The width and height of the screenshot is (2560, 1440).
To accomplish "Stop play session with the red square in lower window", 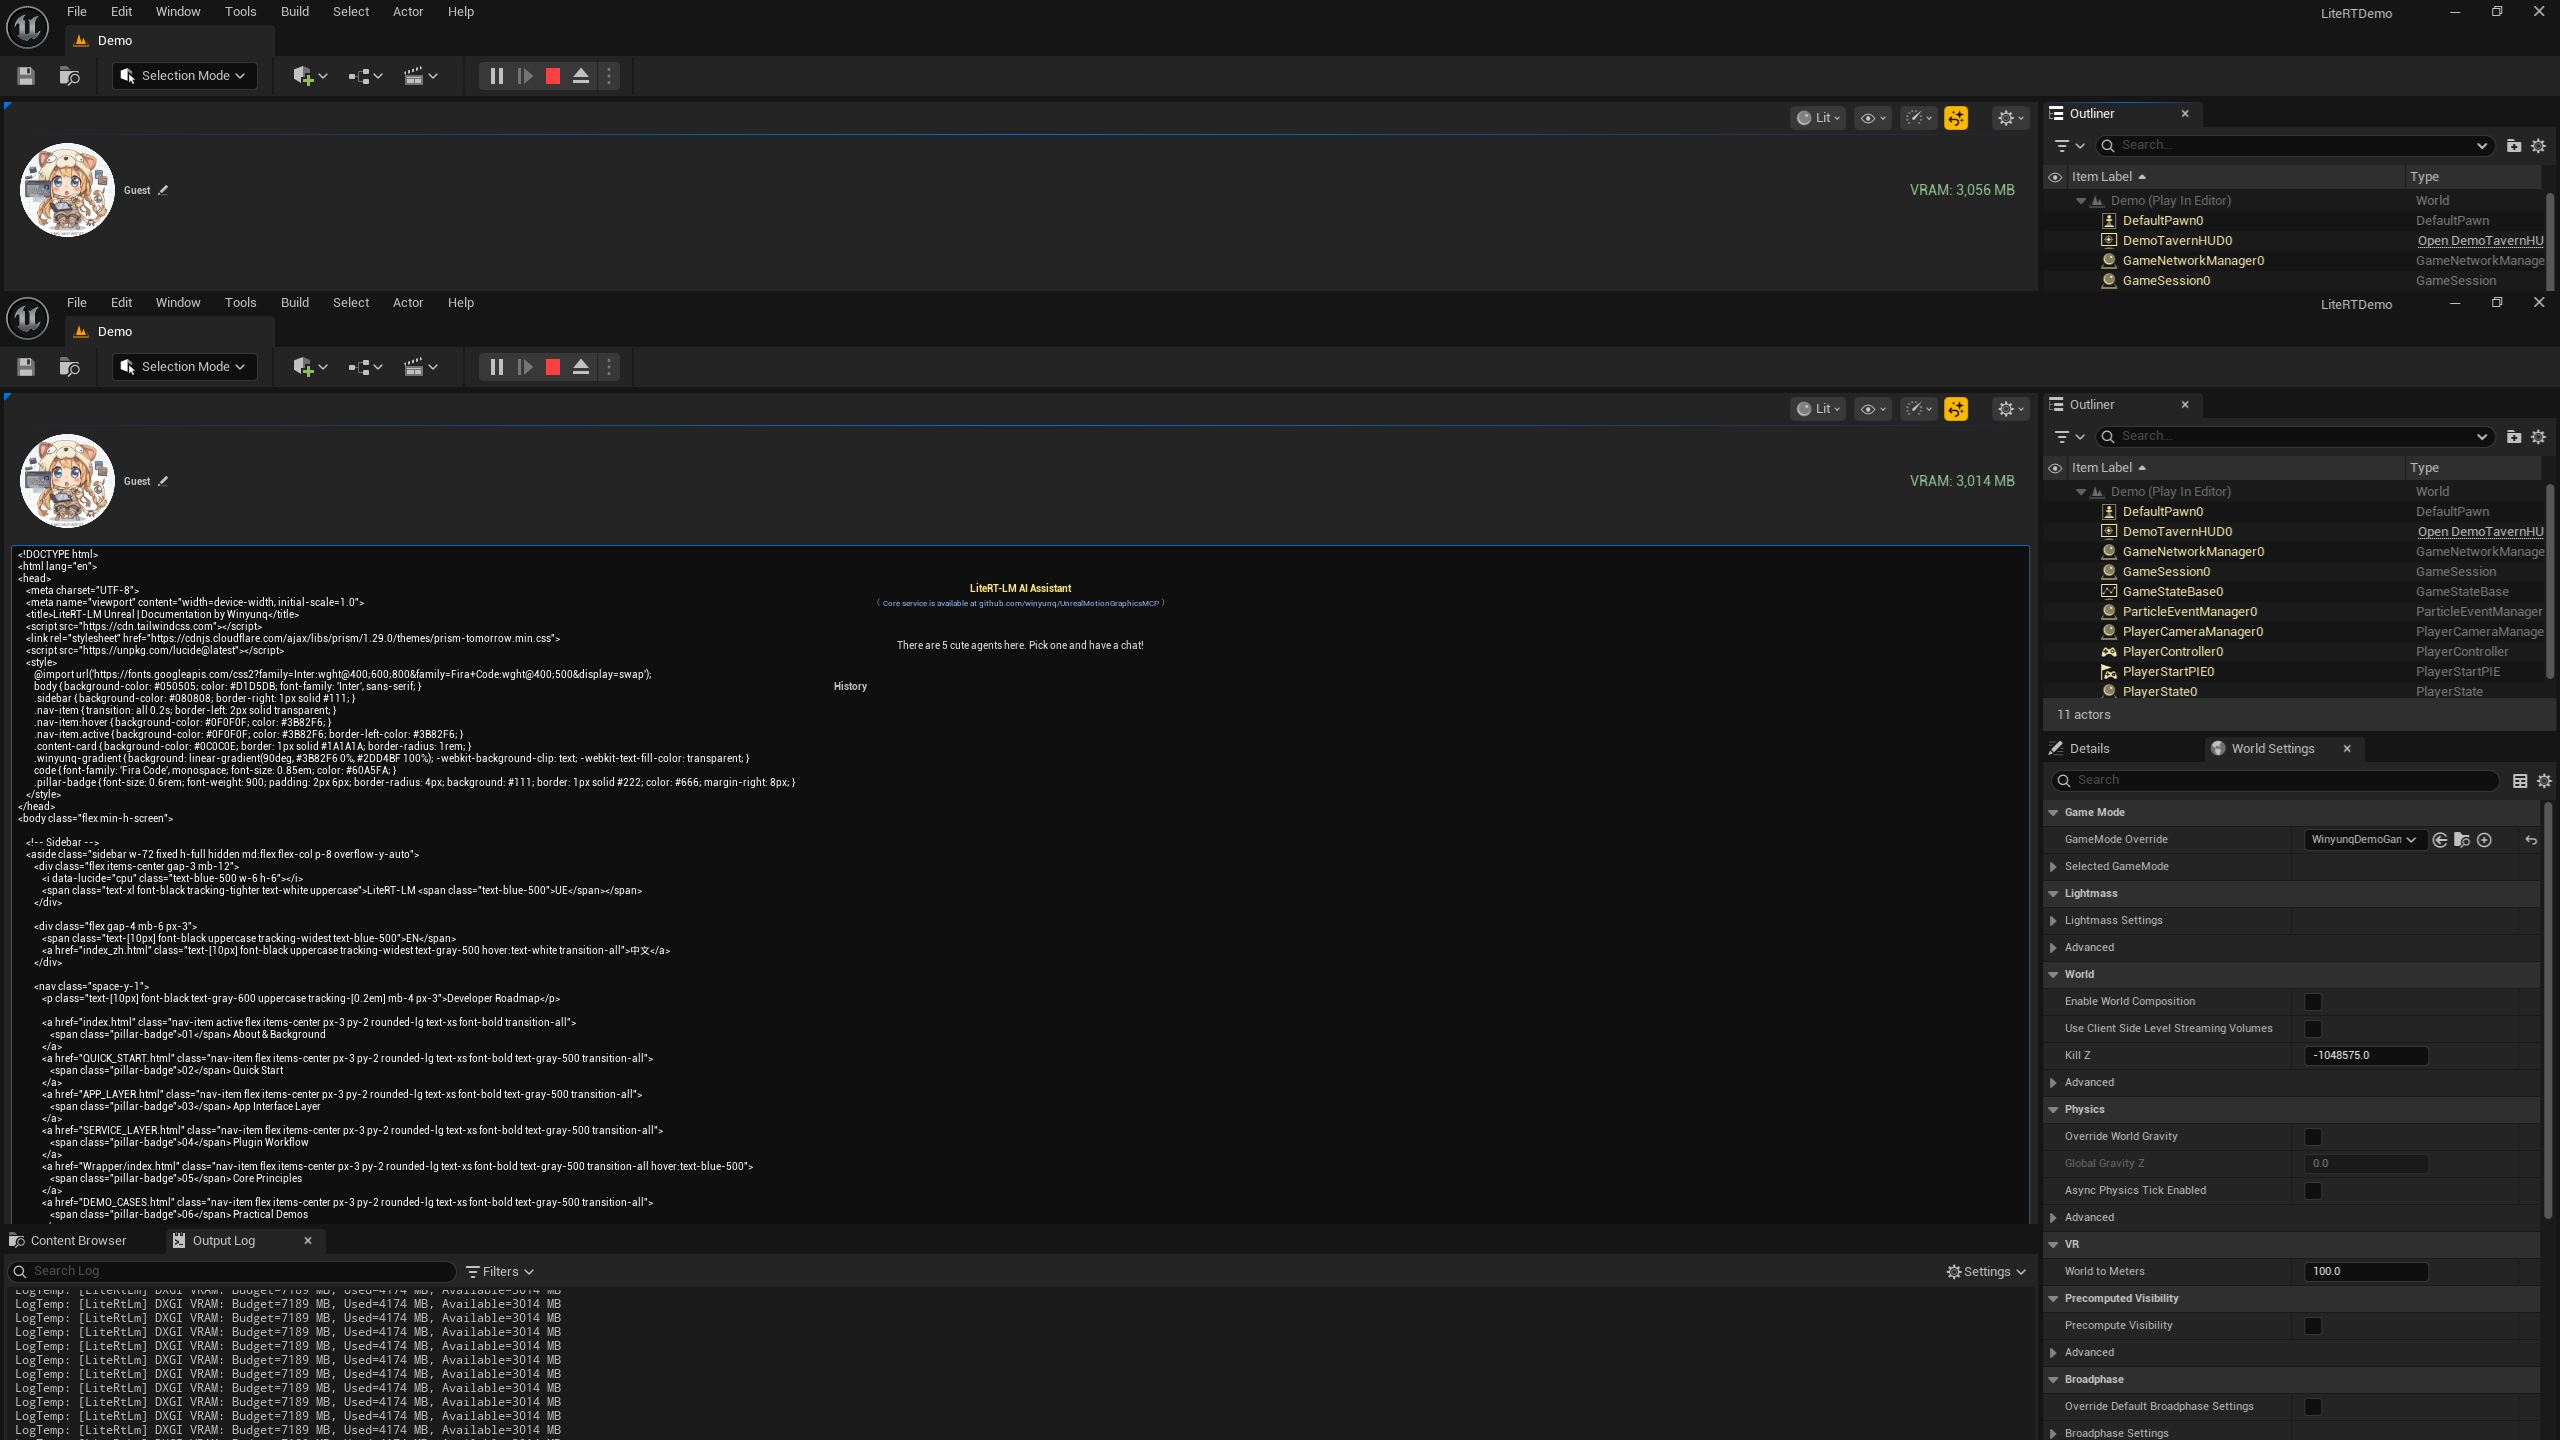I will tap(552, 367).
